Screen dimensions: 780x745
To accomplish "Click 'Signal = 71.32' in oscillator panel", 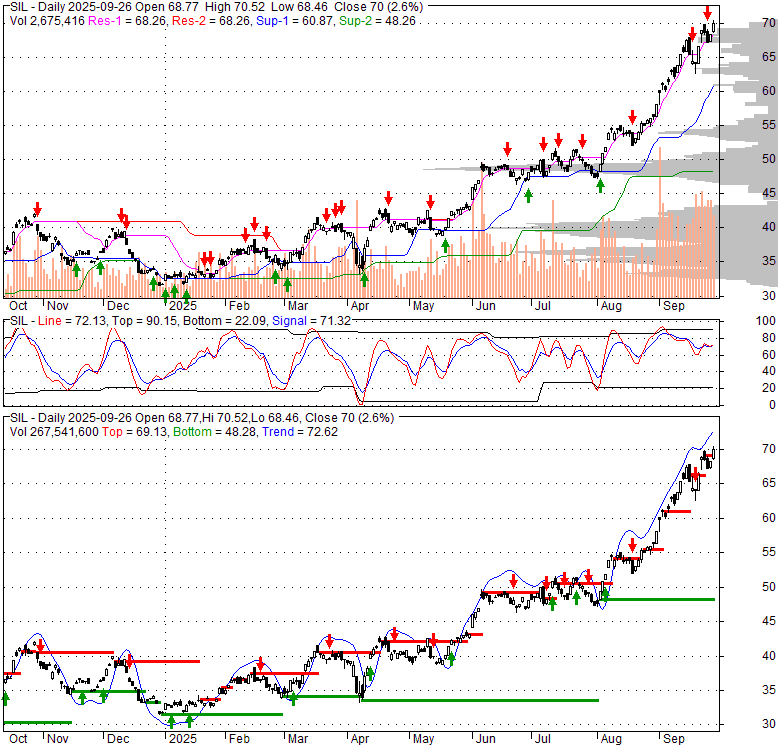I will click(311, 321).
